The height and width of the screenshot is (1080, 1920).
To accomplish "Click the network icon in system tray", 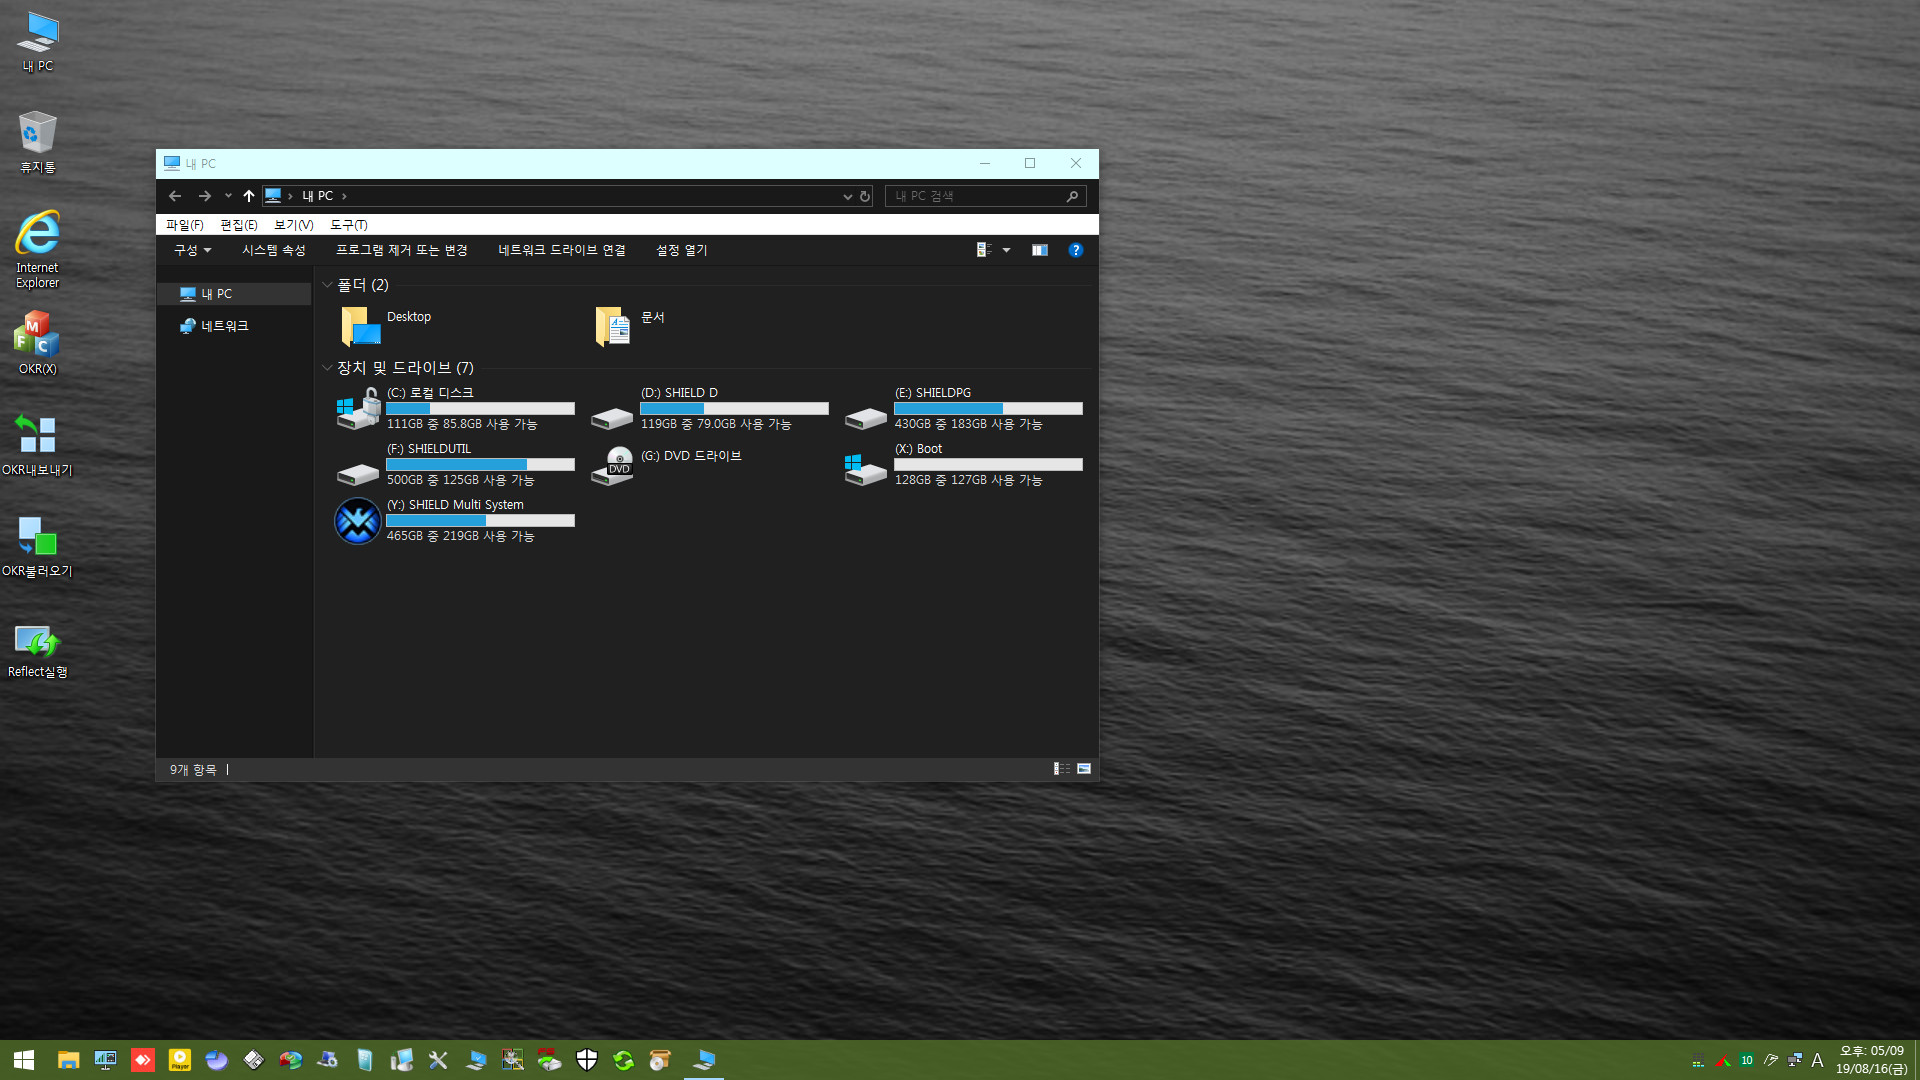I will coord(1795,1060).
